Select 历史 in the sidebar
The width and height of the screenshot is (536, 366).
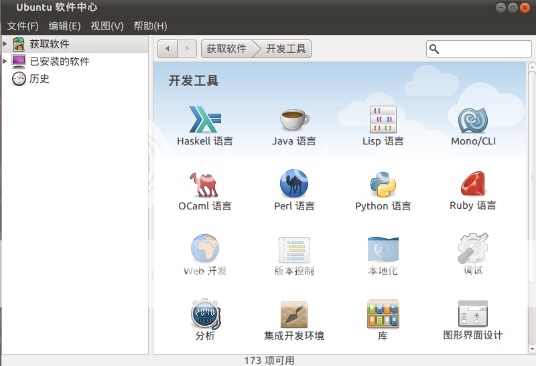pyautogui.click(x=75, y=79)
